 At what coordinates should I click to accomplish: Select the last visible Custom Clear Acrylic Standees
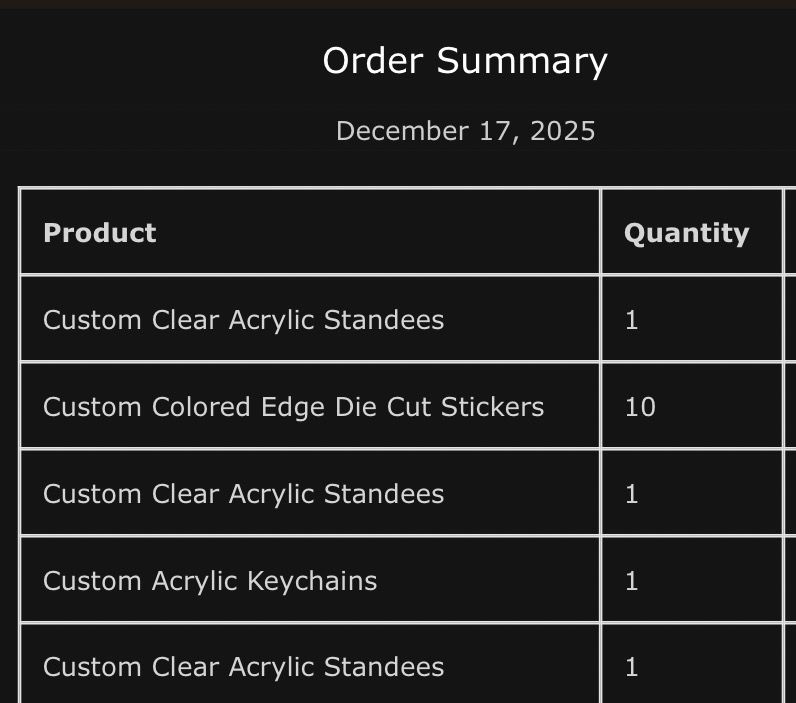[x=244, y=667]
